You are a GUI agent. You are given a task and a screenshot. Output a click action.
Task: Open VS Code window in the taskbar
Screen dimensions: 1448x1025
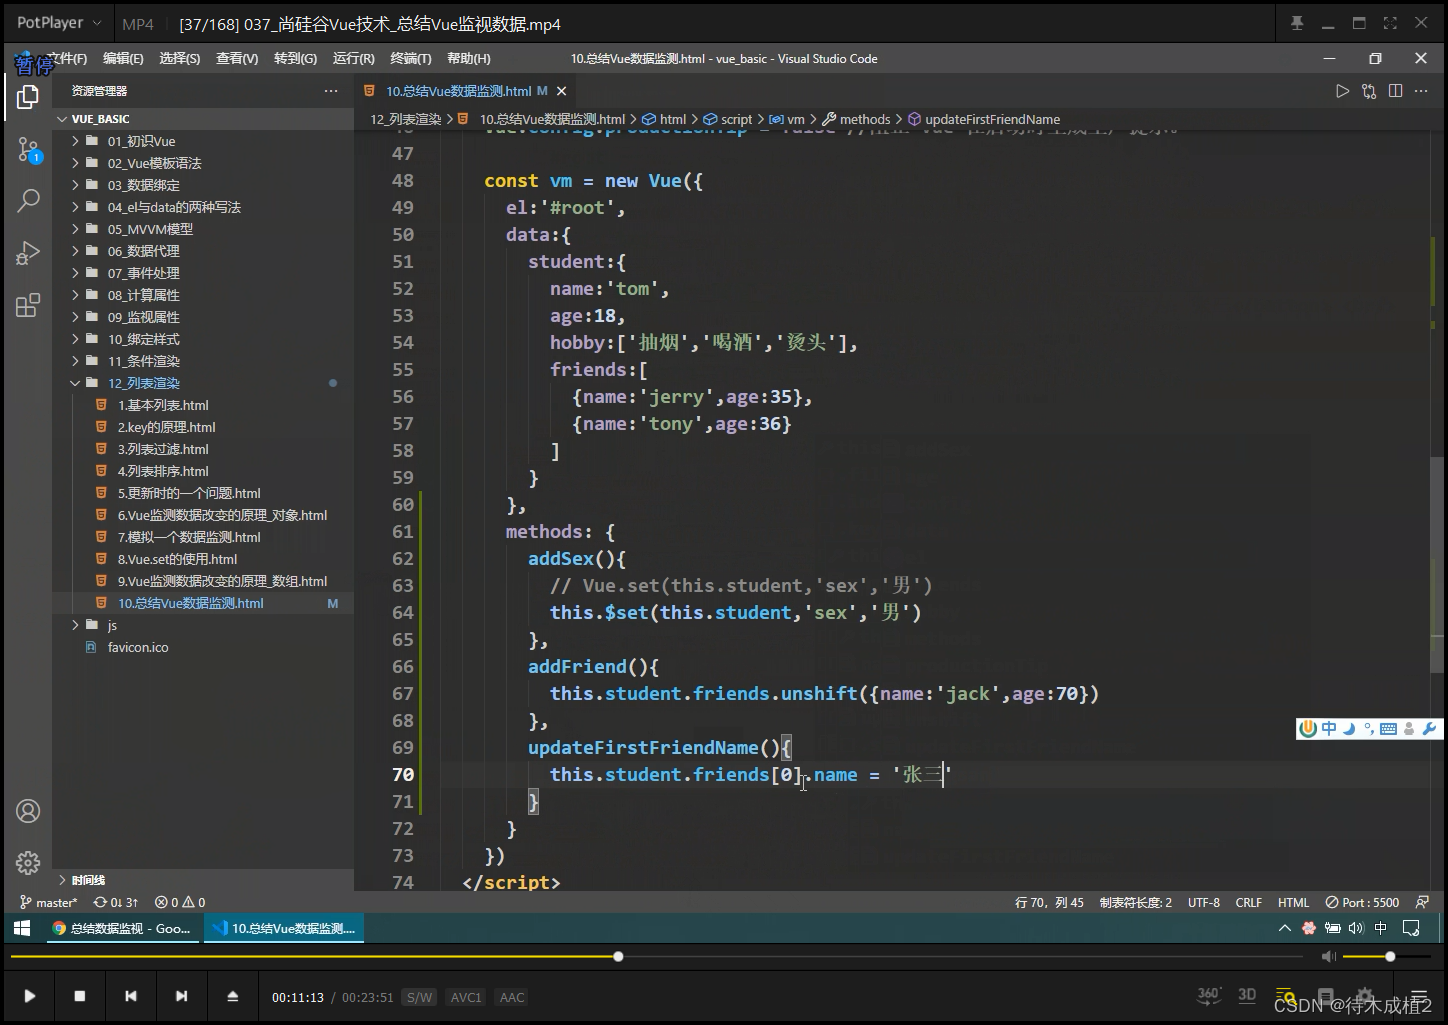coord(284,928)
